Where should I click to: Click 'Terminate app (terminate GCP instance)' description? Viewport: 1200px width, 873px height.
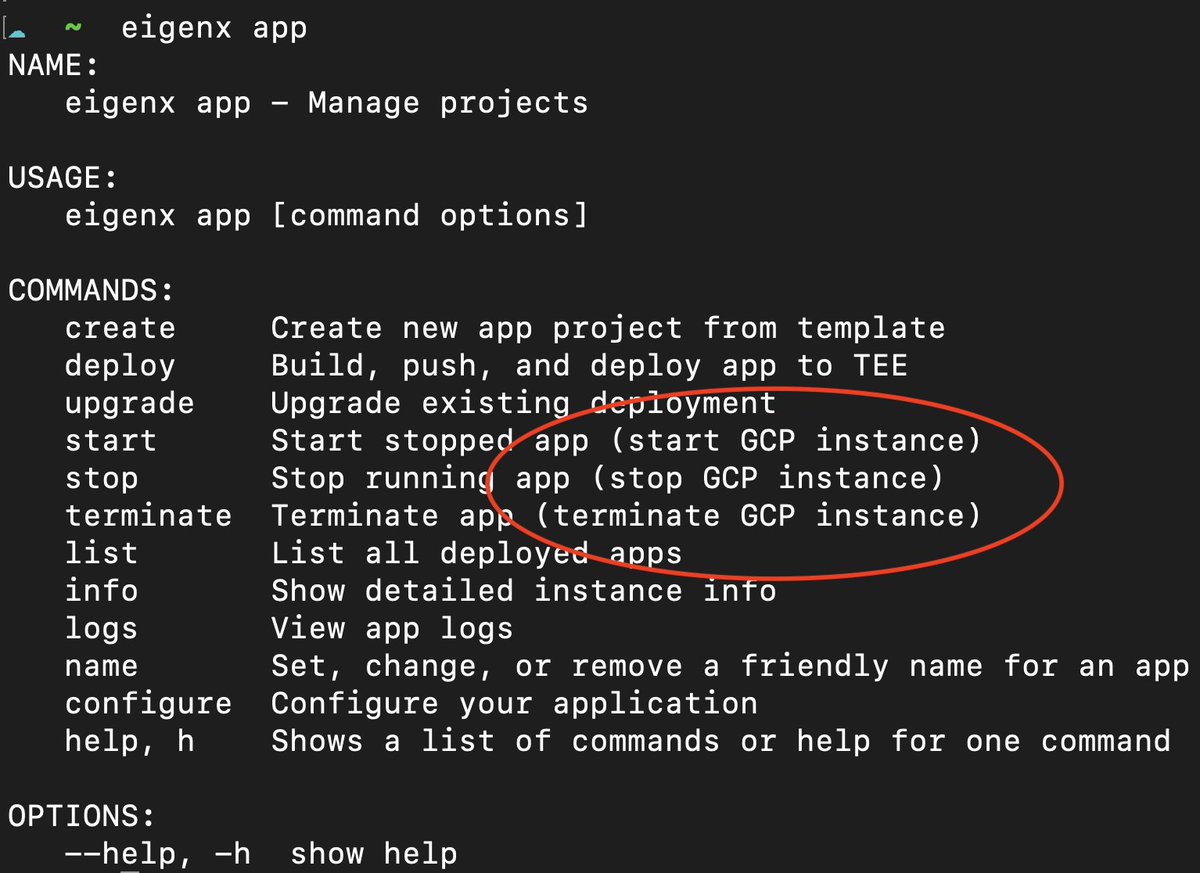tap(626, 516)
